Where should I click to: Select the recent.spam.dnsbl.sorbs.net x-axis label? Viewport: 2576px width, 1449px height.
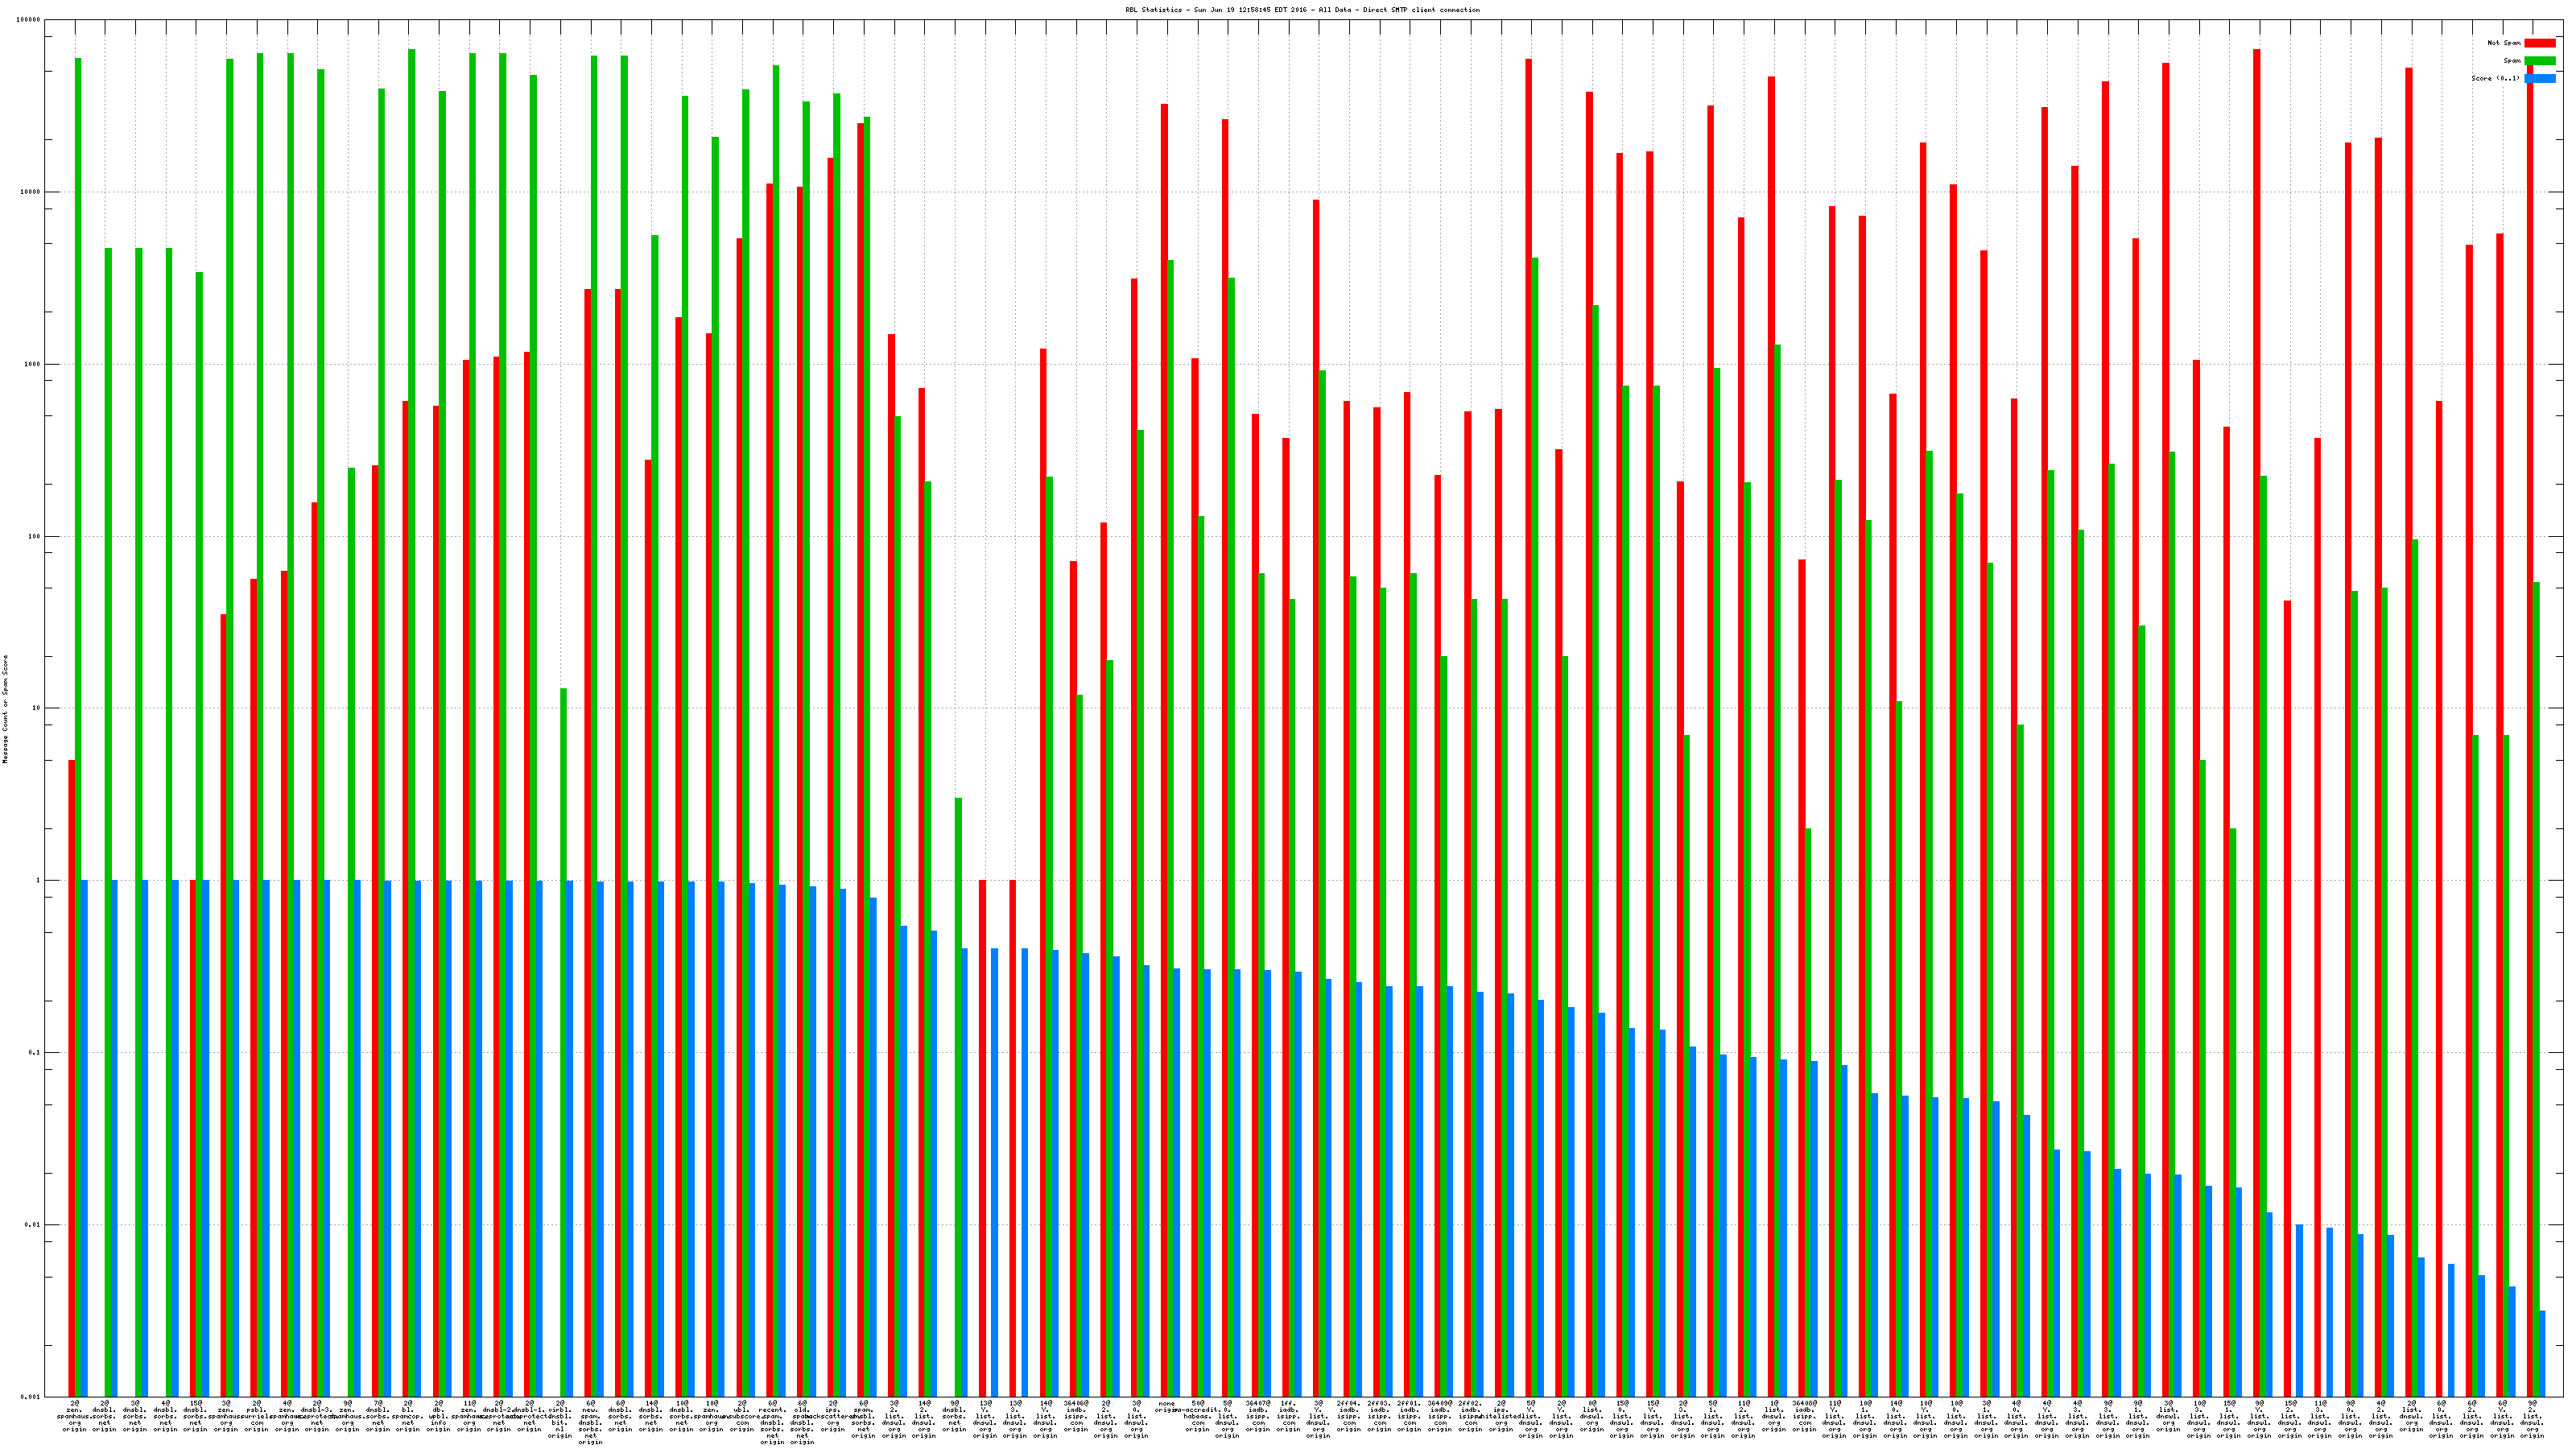772,1425
